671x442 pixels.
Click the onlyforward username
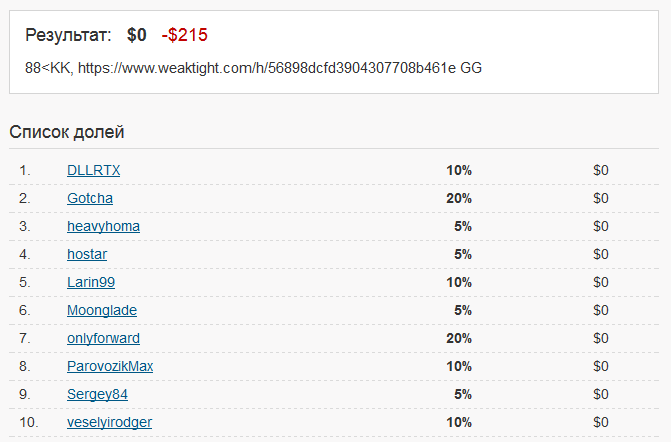pos(103,338)
